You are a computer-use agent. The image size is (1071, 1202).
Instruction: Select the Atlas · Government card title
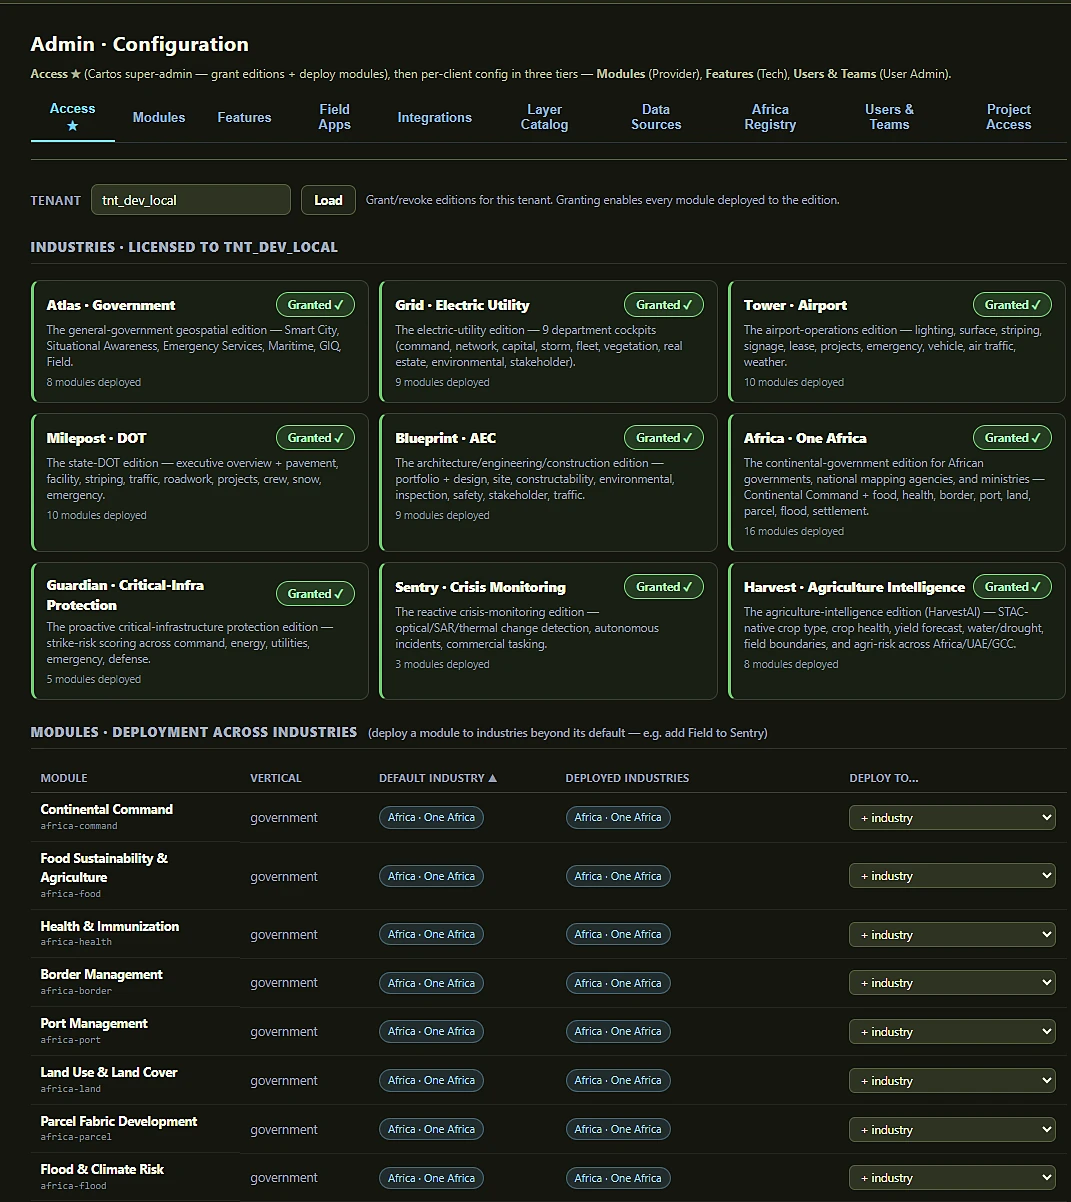click(111, 305)
